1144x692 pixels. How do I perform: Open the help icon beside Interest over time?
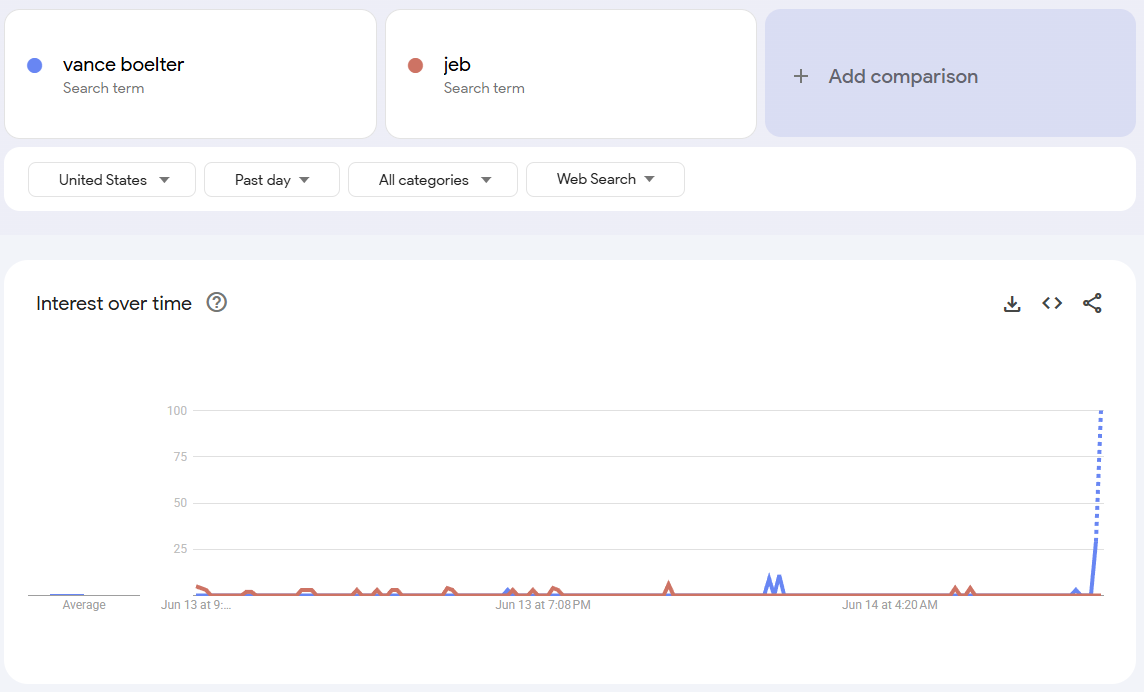[x=217, y=302]
